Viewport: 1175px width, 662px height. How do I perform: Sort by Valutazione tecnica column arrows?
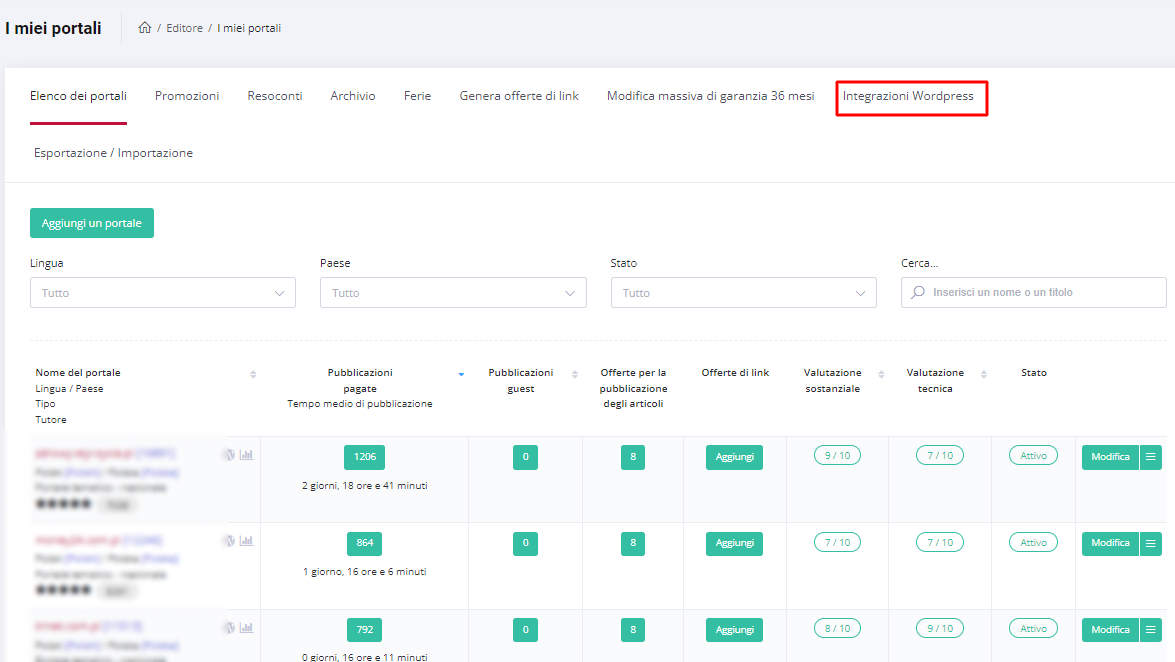(984, 374)
